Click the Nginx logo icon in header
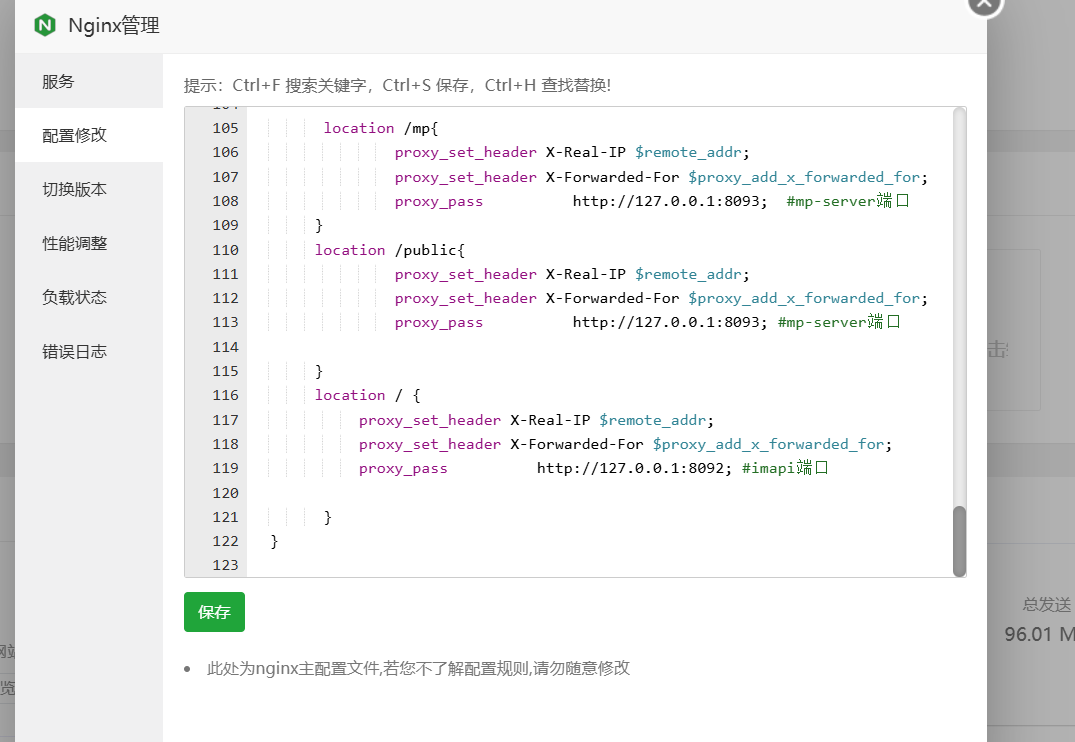 pyautogui.click(x=45, y=25)
